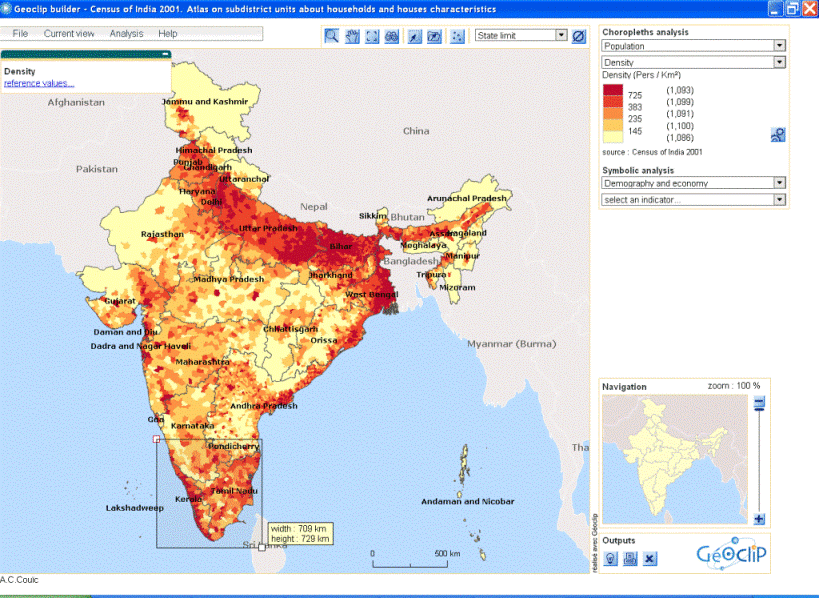Click the scattered dots icon in toolbar

[457, 36]
